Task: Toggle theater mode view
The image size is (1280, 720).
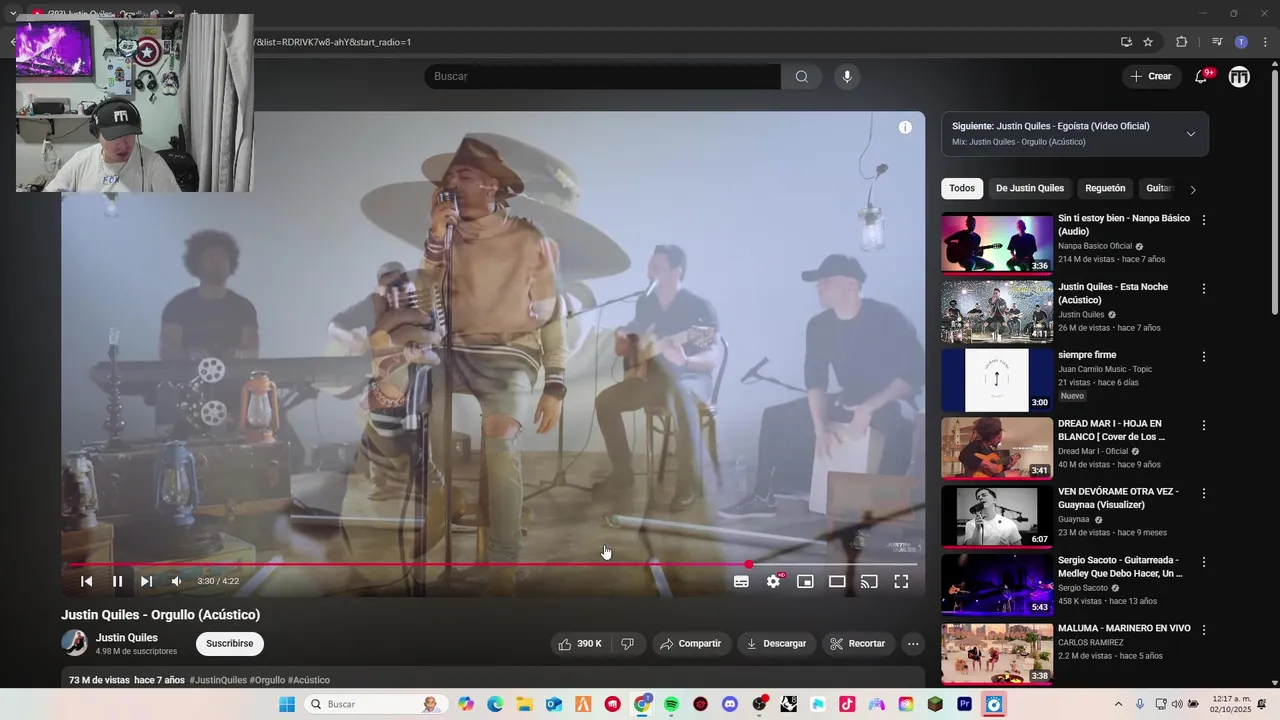Action: 837,581
